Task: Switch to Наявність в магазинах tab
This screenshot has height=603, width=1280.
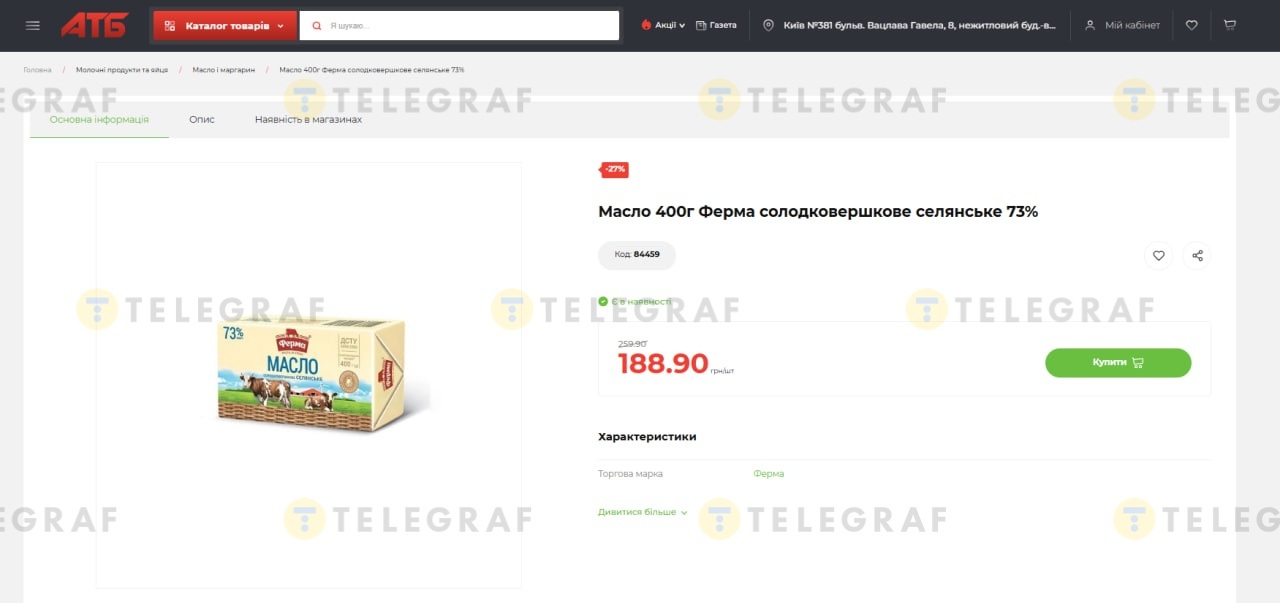Action: 308,119
